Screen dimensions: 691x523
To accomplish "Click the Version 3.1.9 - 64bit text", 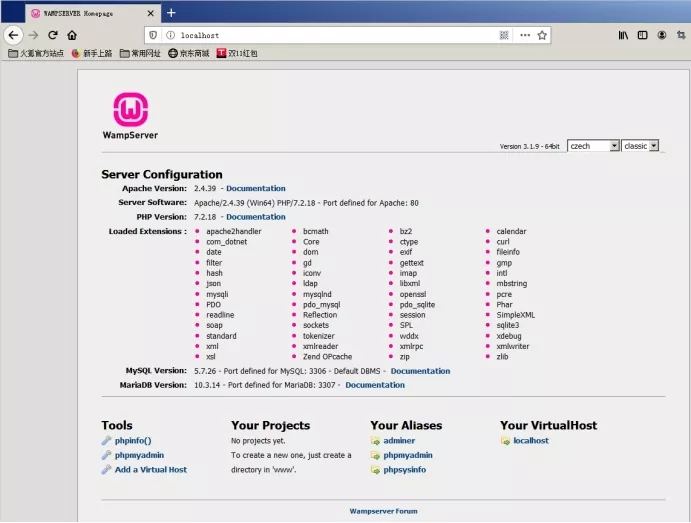I will 530,146.
